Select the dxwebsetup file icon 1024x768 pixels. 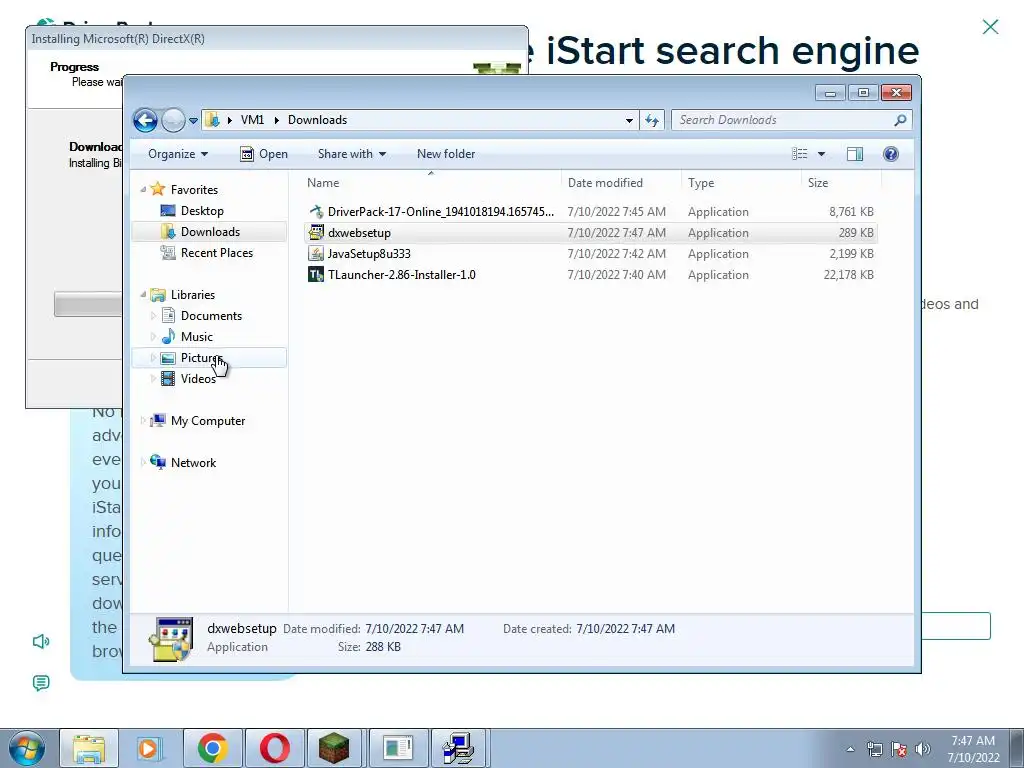(316, 232)
